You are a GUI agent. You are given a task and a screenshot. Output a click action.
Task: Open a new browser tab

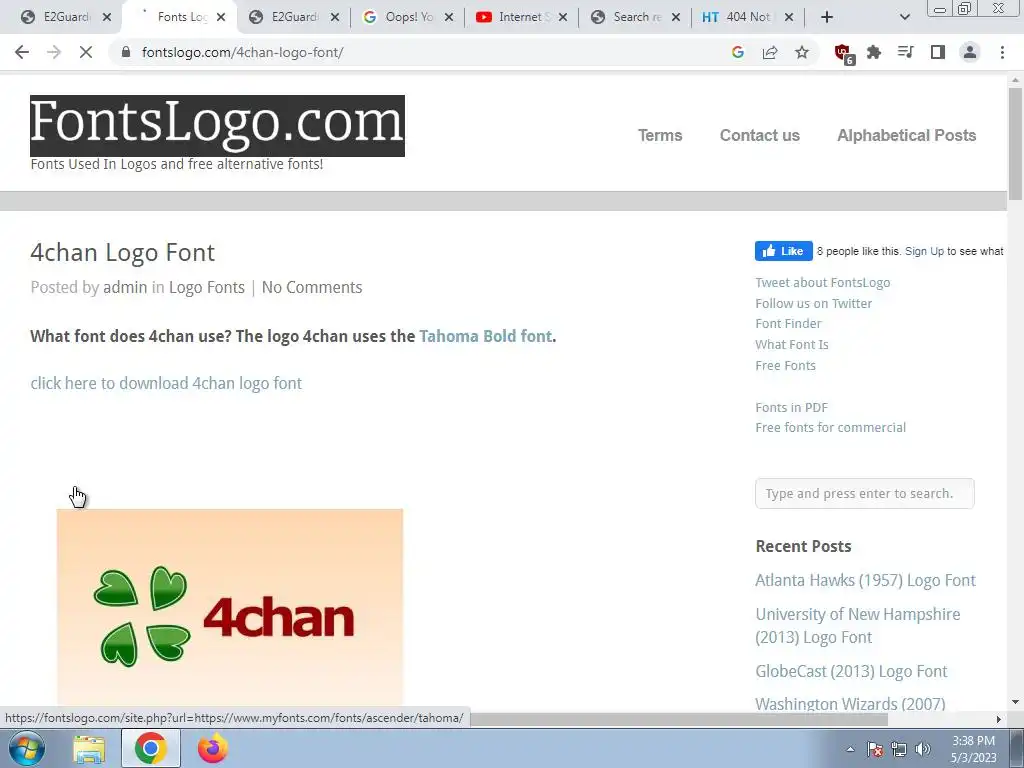[x=827, y=17]
